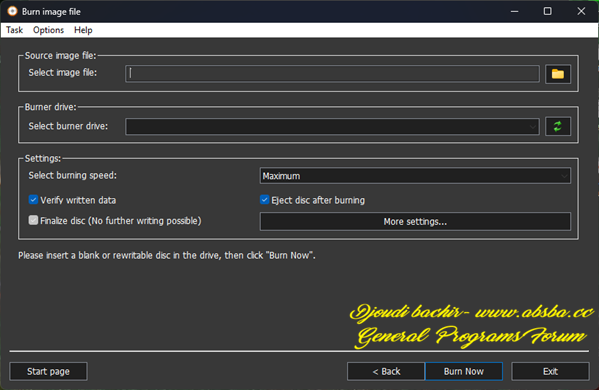Viewport: 599px width, 390px height.
Task: Click the < Back button
Action: pos(386,371)
